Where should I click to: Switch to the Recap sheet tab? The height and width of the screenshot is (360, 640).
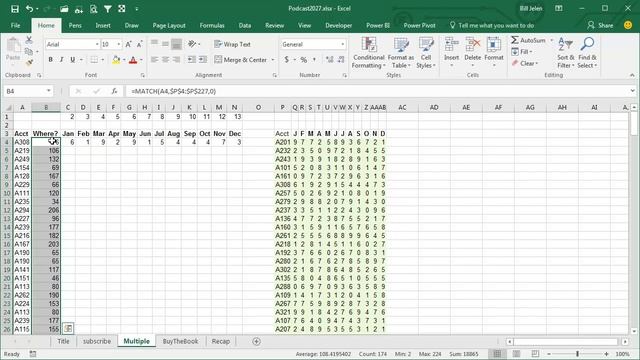[x=221, y=341]
